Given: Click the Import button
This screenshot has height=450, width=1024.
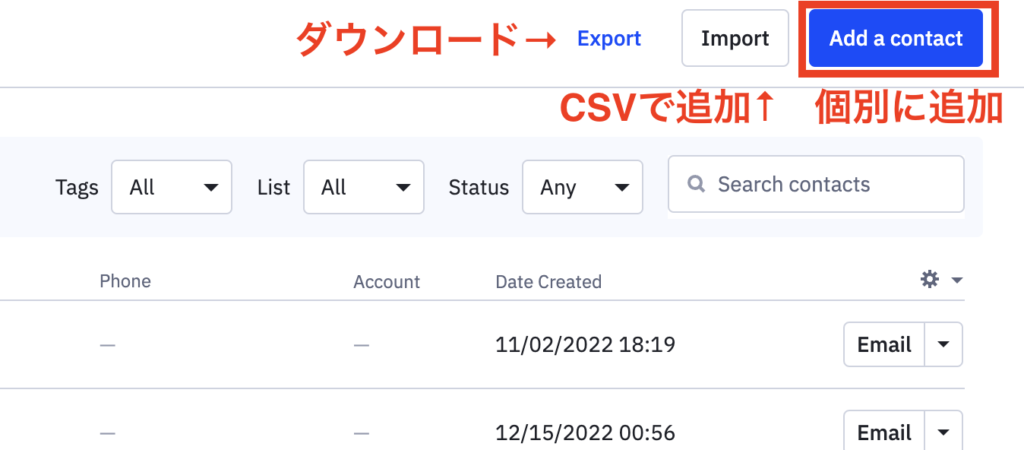Looking at the screenshot, I should pyautogui.click(x=735, y=38).
